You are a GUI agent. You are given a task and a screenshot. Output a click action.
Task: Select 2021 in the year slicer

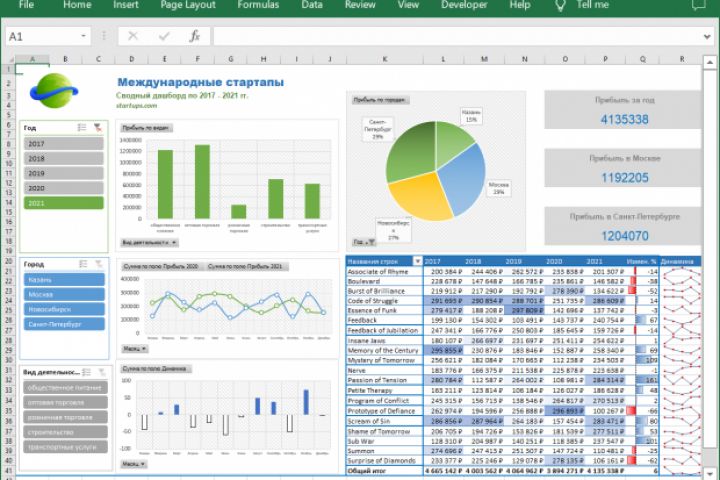tap(63, 203)
